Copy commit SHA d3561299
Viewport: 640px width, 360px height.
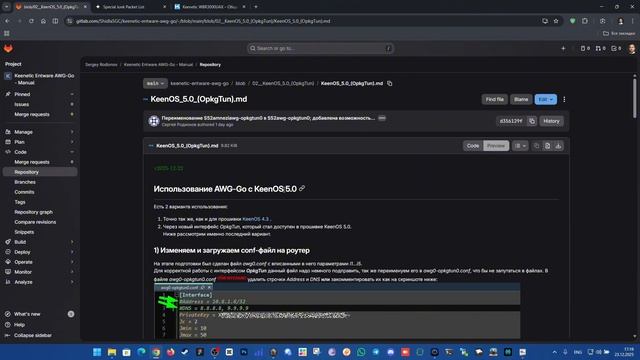pos(531,121)
